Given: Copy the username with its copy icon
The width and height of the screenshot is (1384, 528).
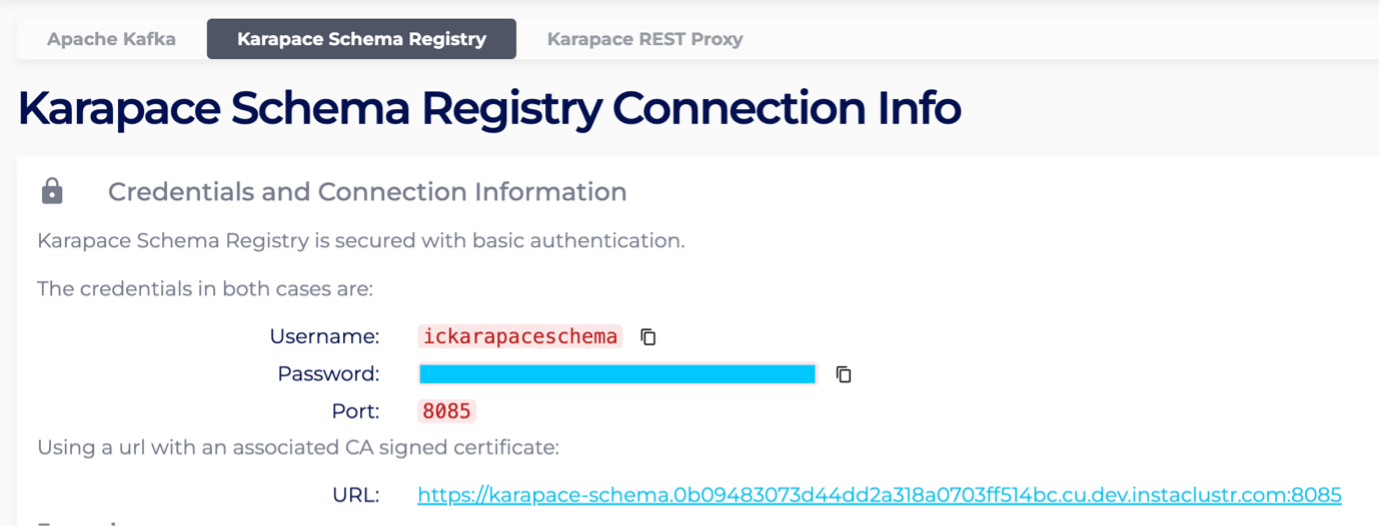Looking at the screenshot, I should (648, 337).
